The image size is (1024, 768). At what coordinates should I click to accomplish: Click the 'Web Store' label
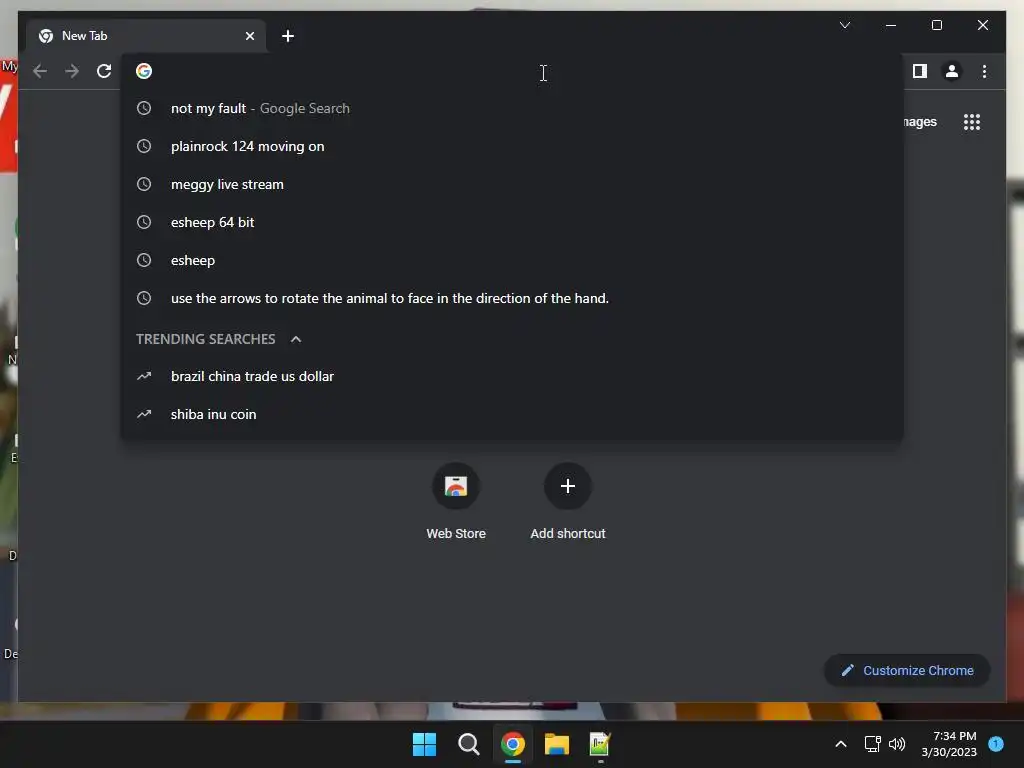(x=456, y=534)
